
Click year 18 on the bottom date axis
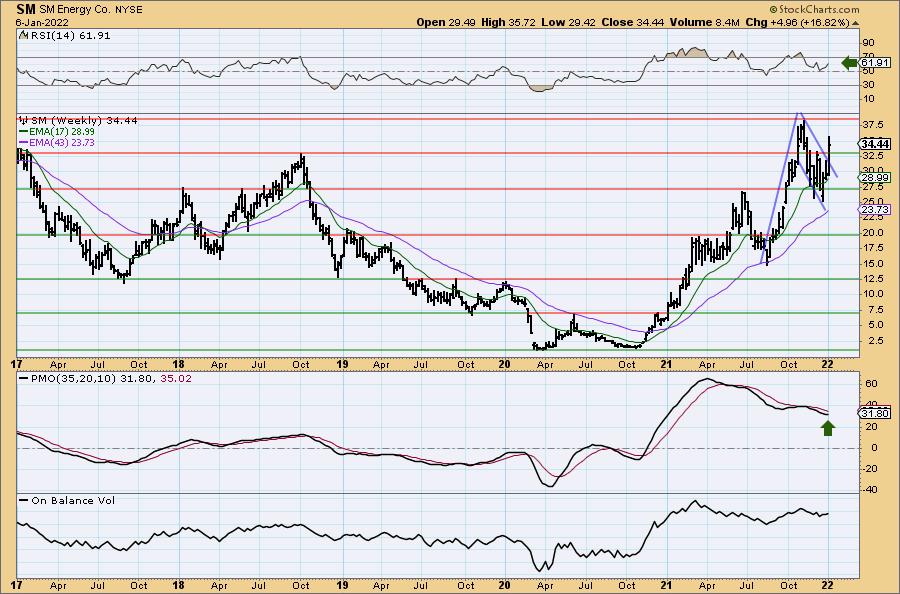coord(178,585)
